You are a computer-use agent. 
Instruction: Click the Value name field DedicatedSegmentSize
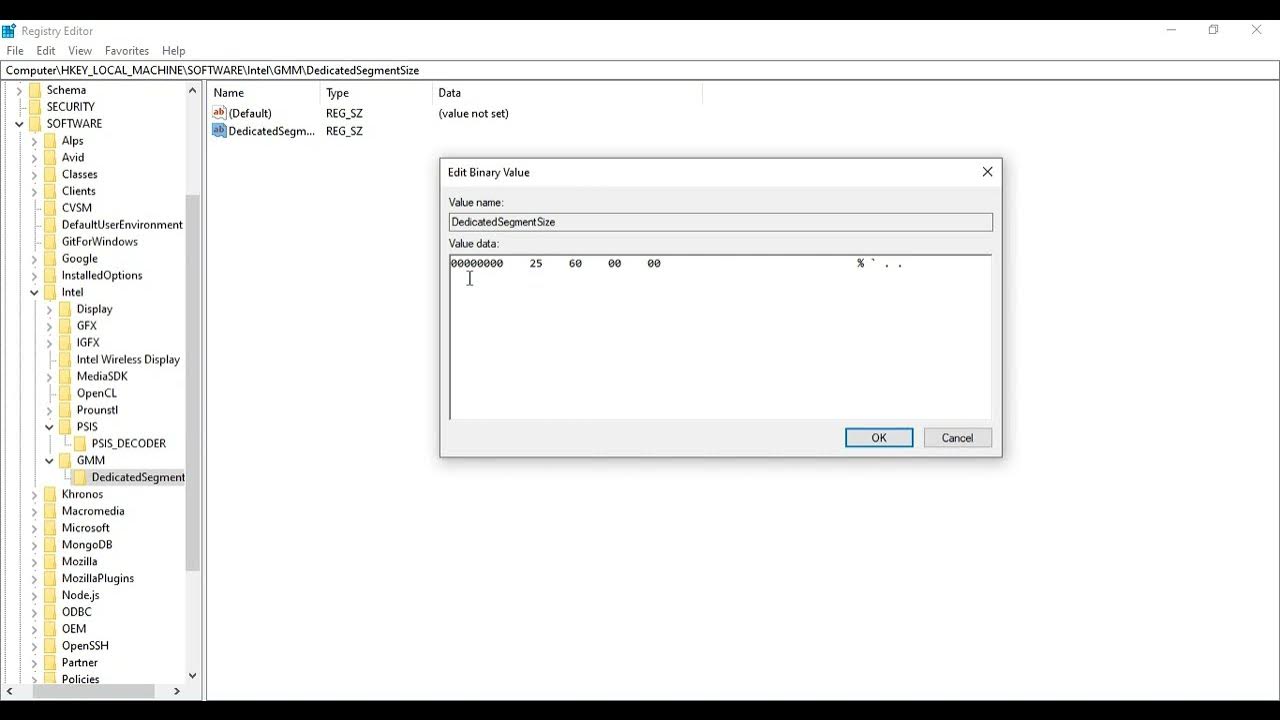point(721,222)
